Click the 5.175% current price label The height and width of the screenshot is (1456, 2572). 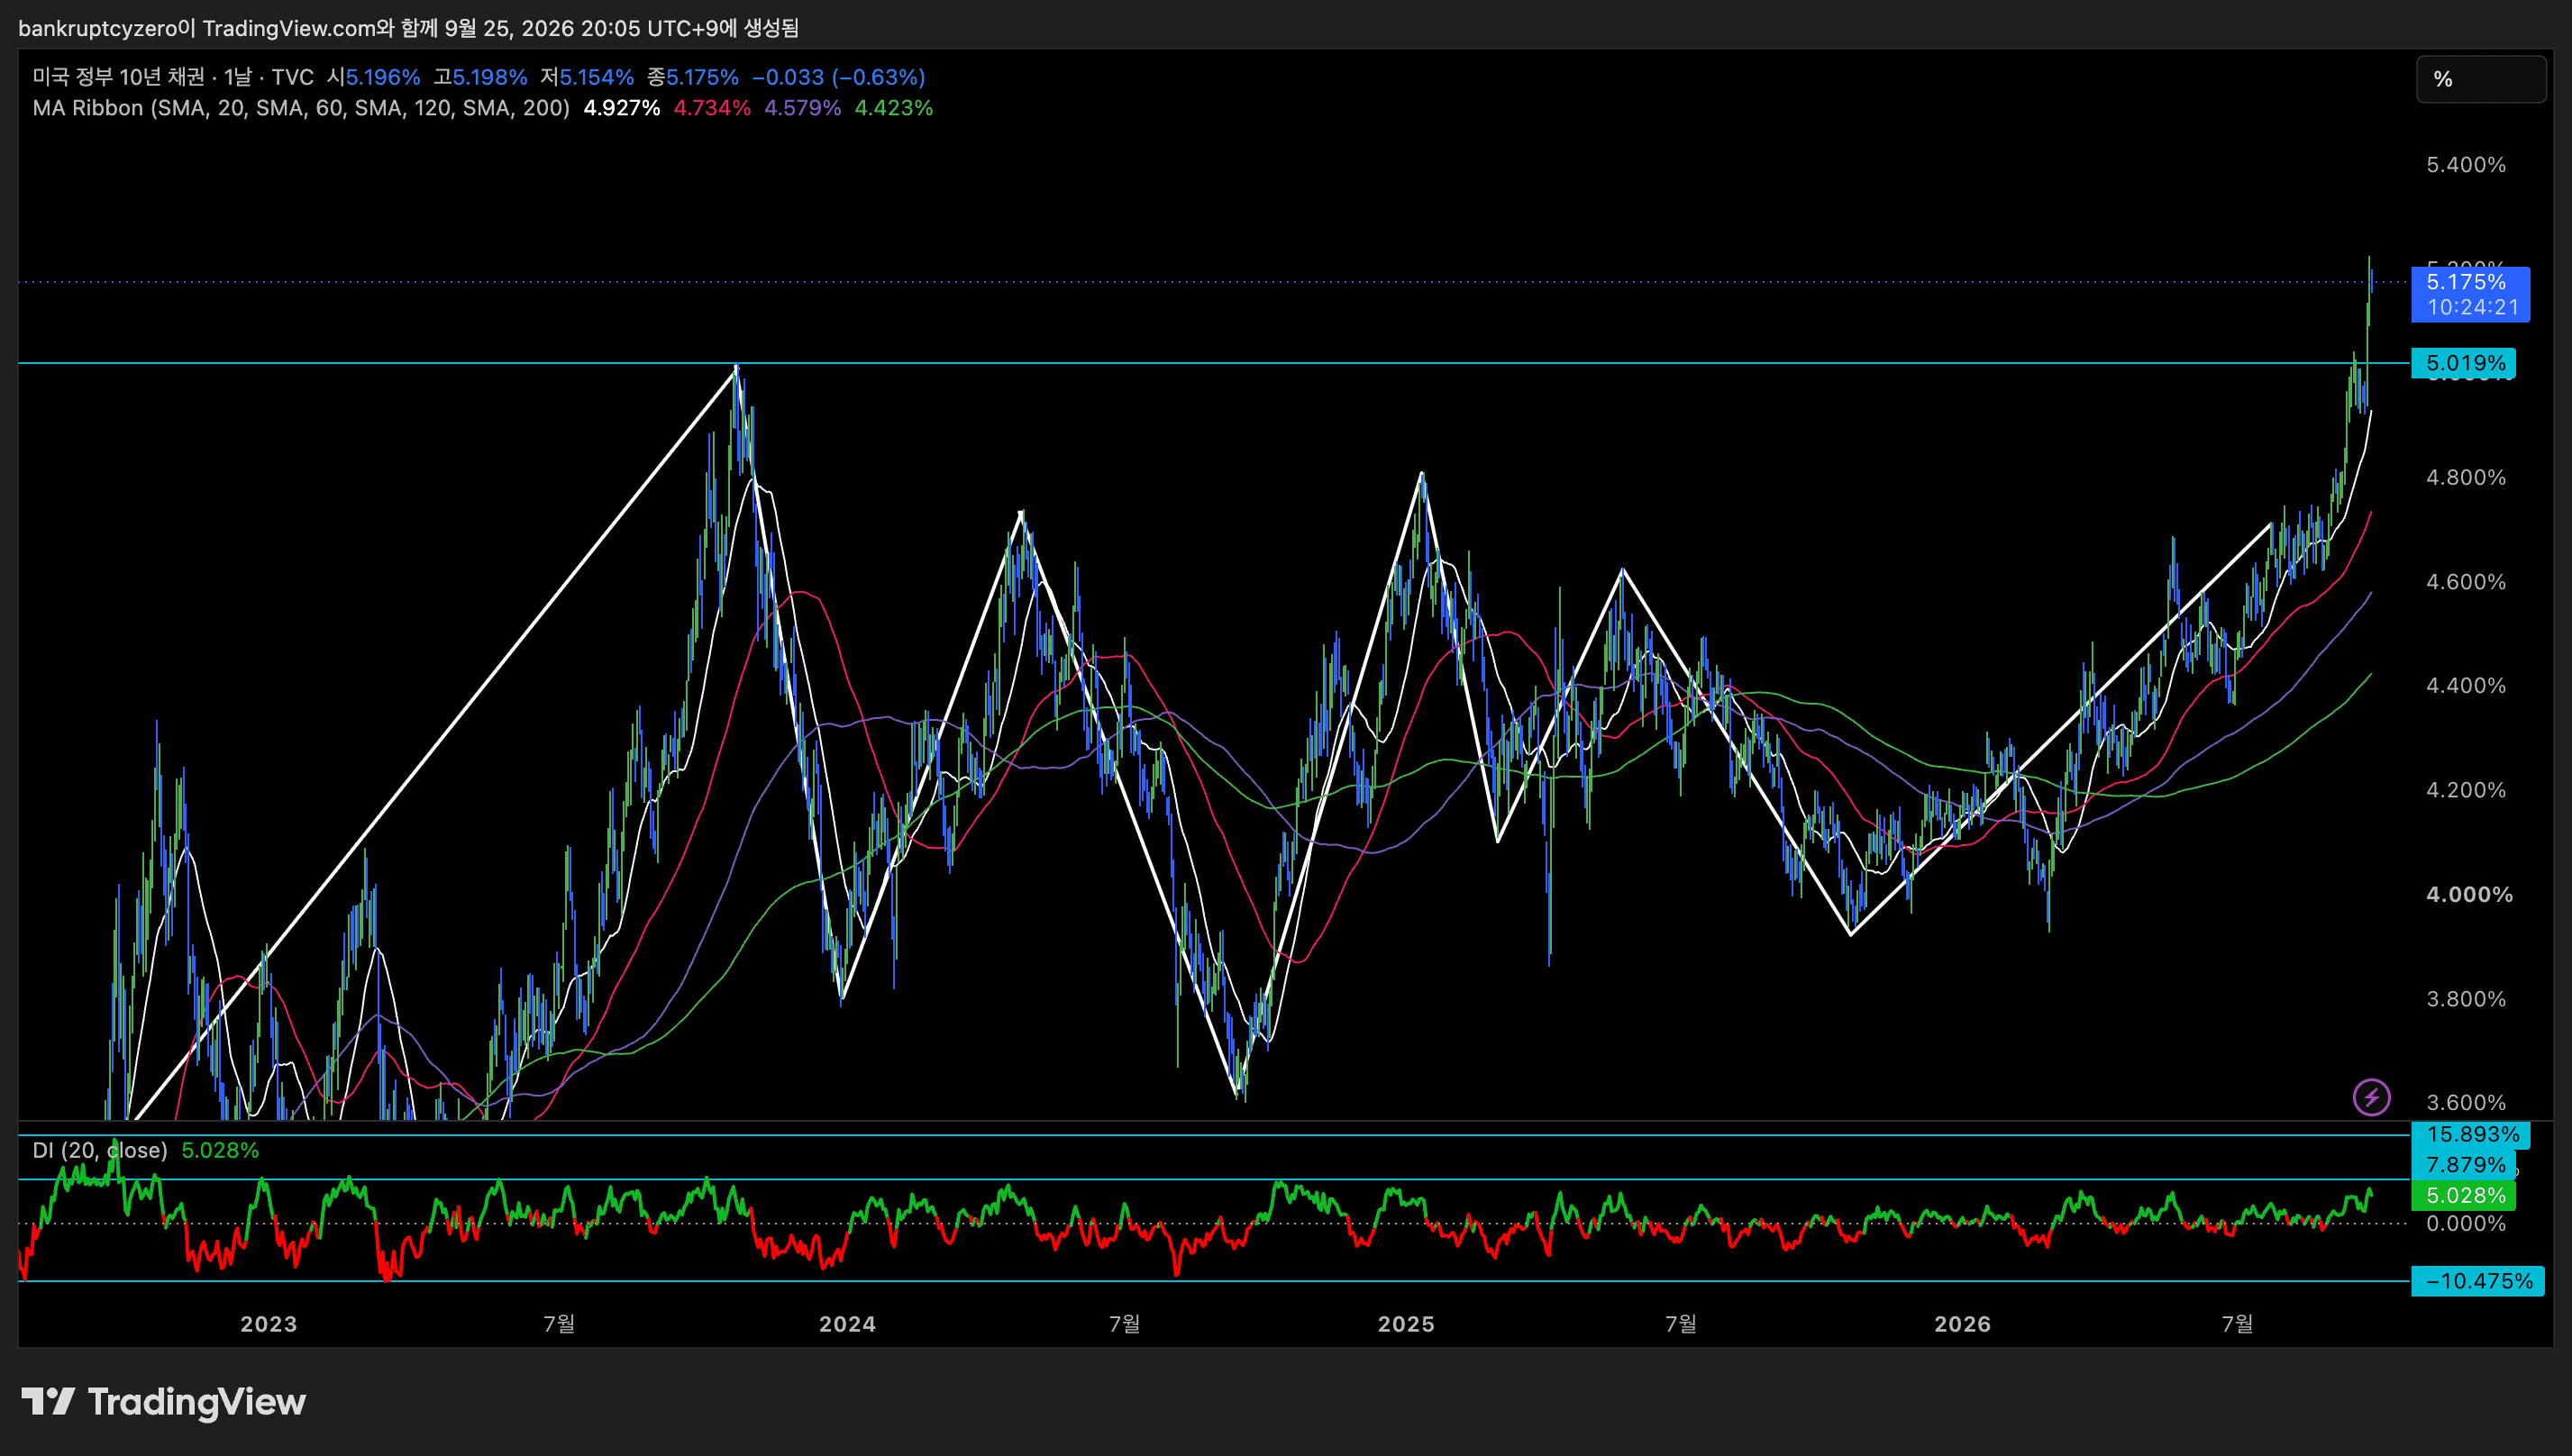tap(2470, 294)
